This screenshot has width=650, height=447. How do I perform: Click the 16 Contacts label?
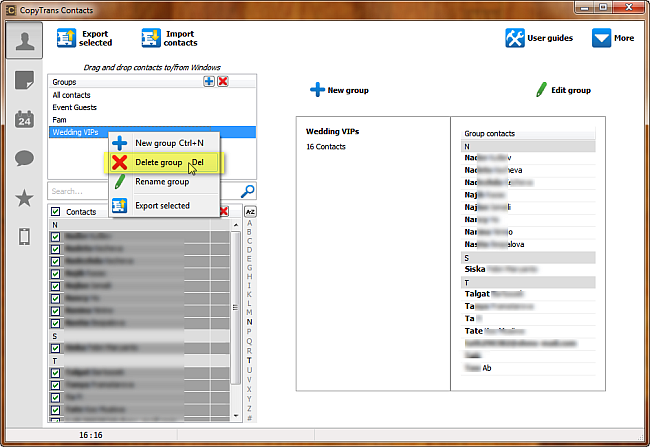coord(326,147)
